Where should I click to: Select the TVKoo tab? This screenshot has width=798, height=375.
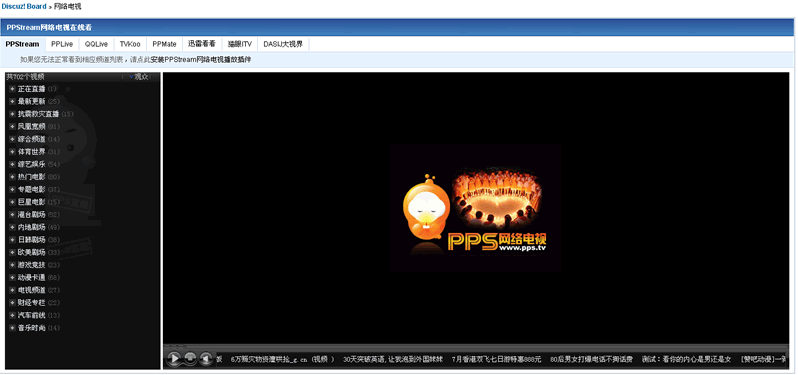[130, 44]
